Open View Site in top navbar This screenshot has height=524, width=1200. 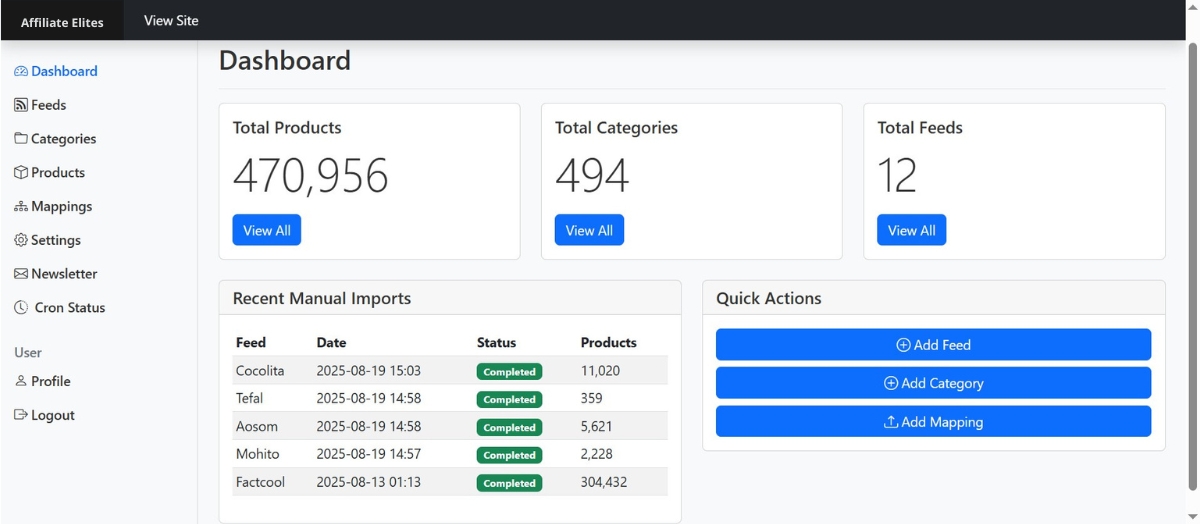(x=171, y=21)
